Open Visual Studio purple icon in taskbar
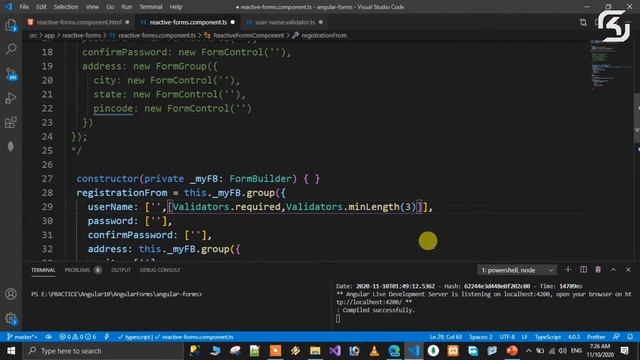640x360 pixels. pyautogui.click(x=335, y=351)
